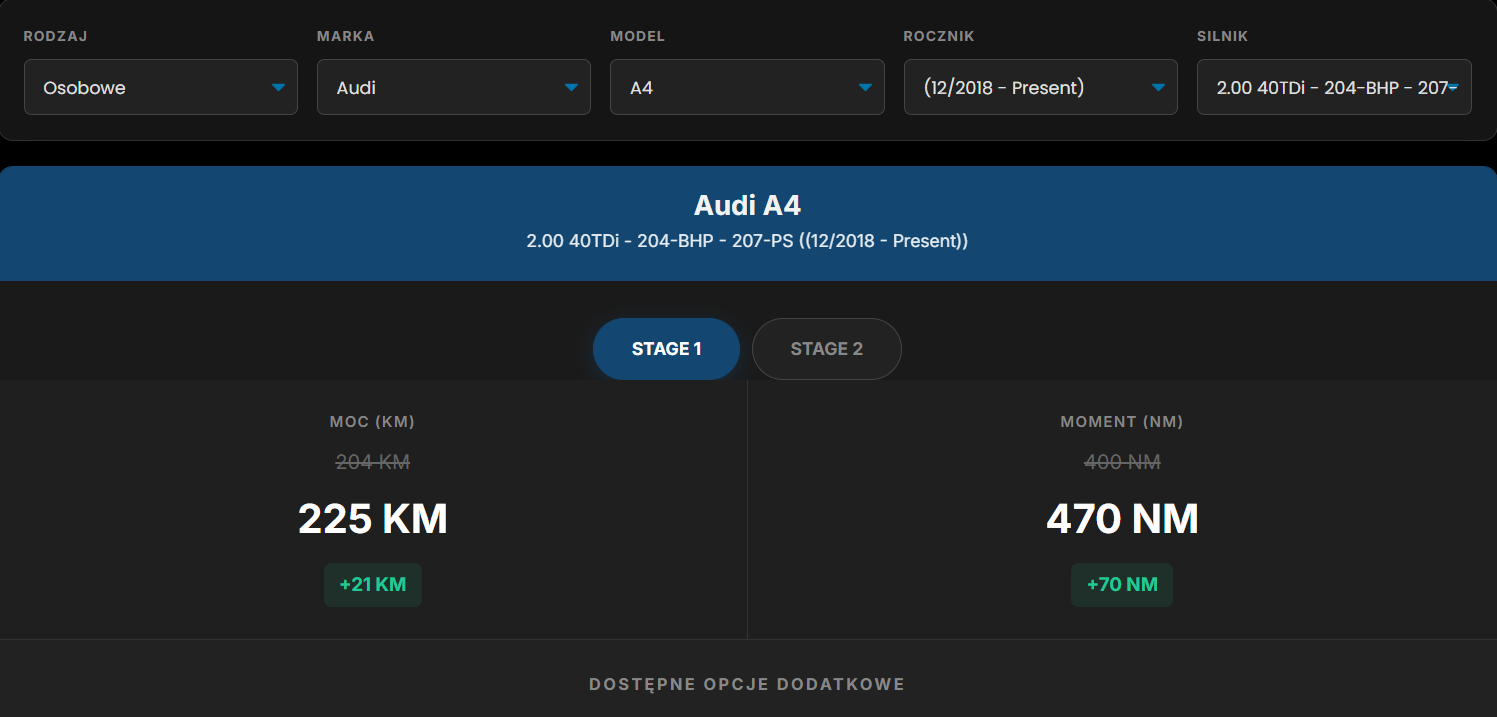The height and width of the screenshot is (717, 1497).
Task: Click the 225 KM tuned power value
Action: click(372, 519)
